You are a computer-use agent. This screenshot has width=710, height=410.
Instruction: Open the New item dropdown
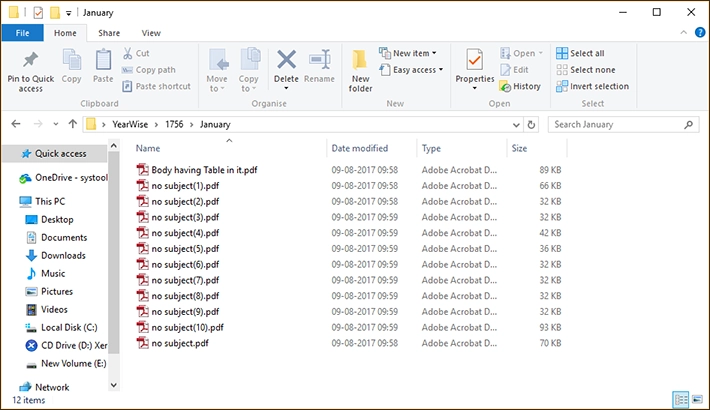tap(408, 53)
